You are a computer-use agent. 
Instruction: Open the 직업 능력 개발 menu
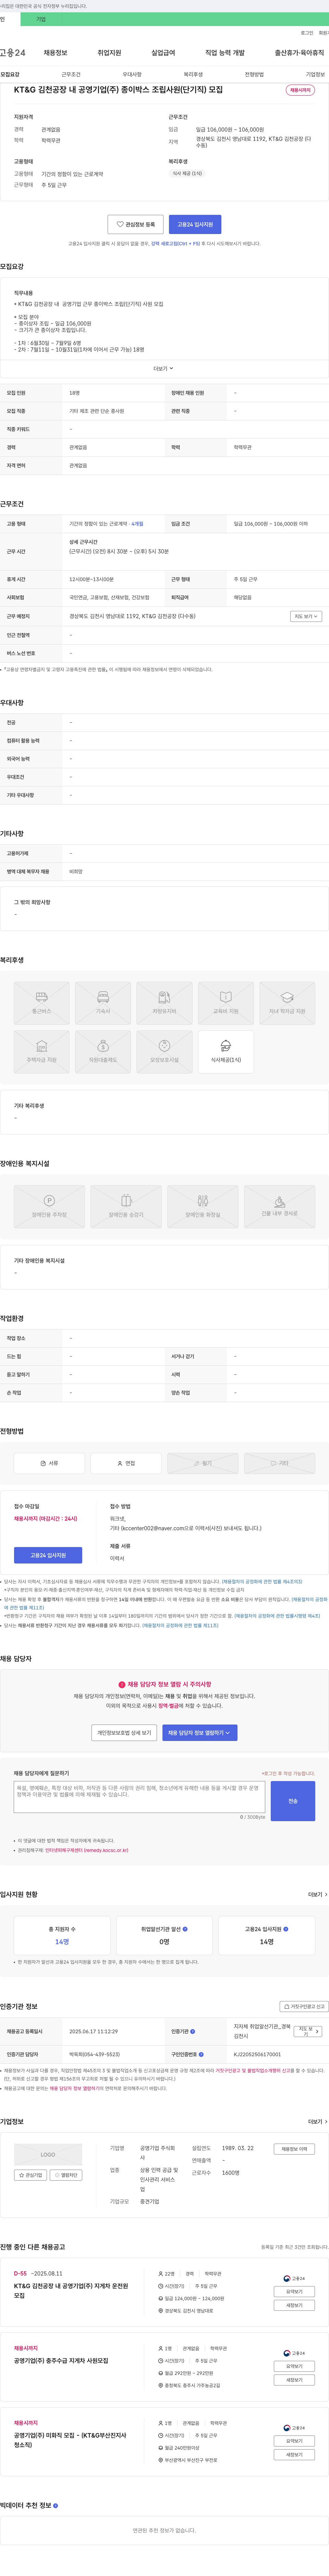point(225,53)
